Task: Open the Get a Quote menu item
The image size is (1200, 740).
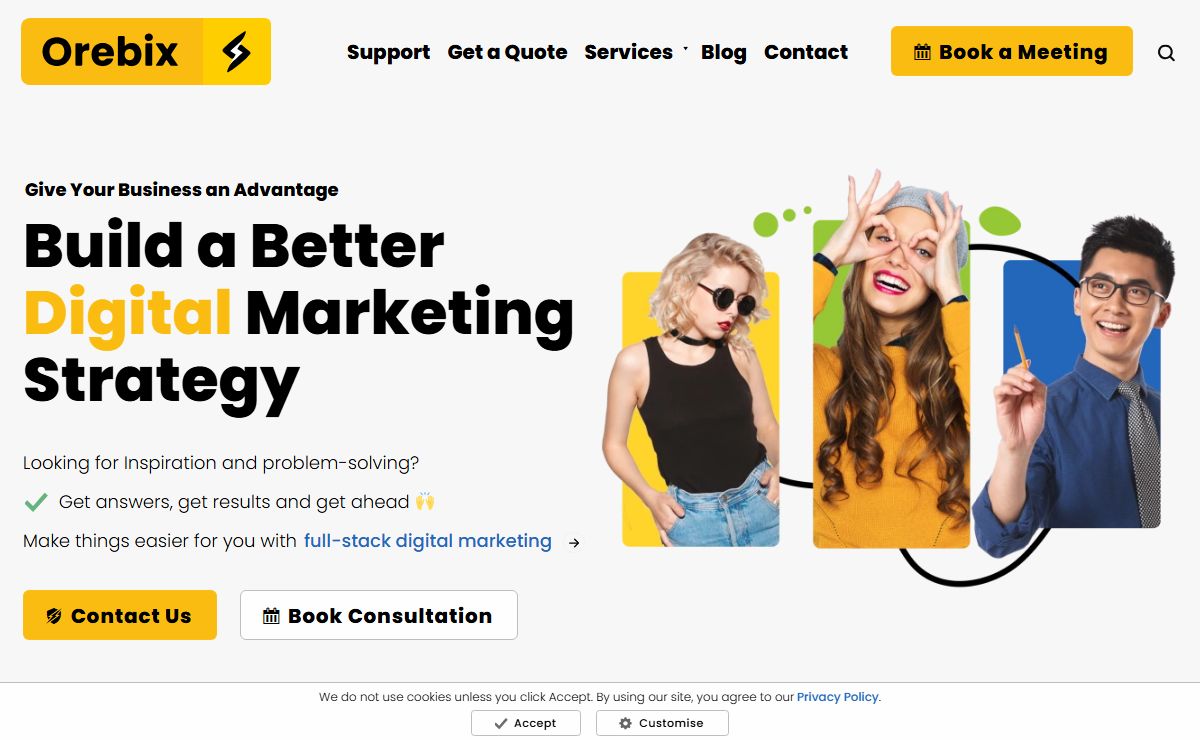Action: tap(507, 52)
